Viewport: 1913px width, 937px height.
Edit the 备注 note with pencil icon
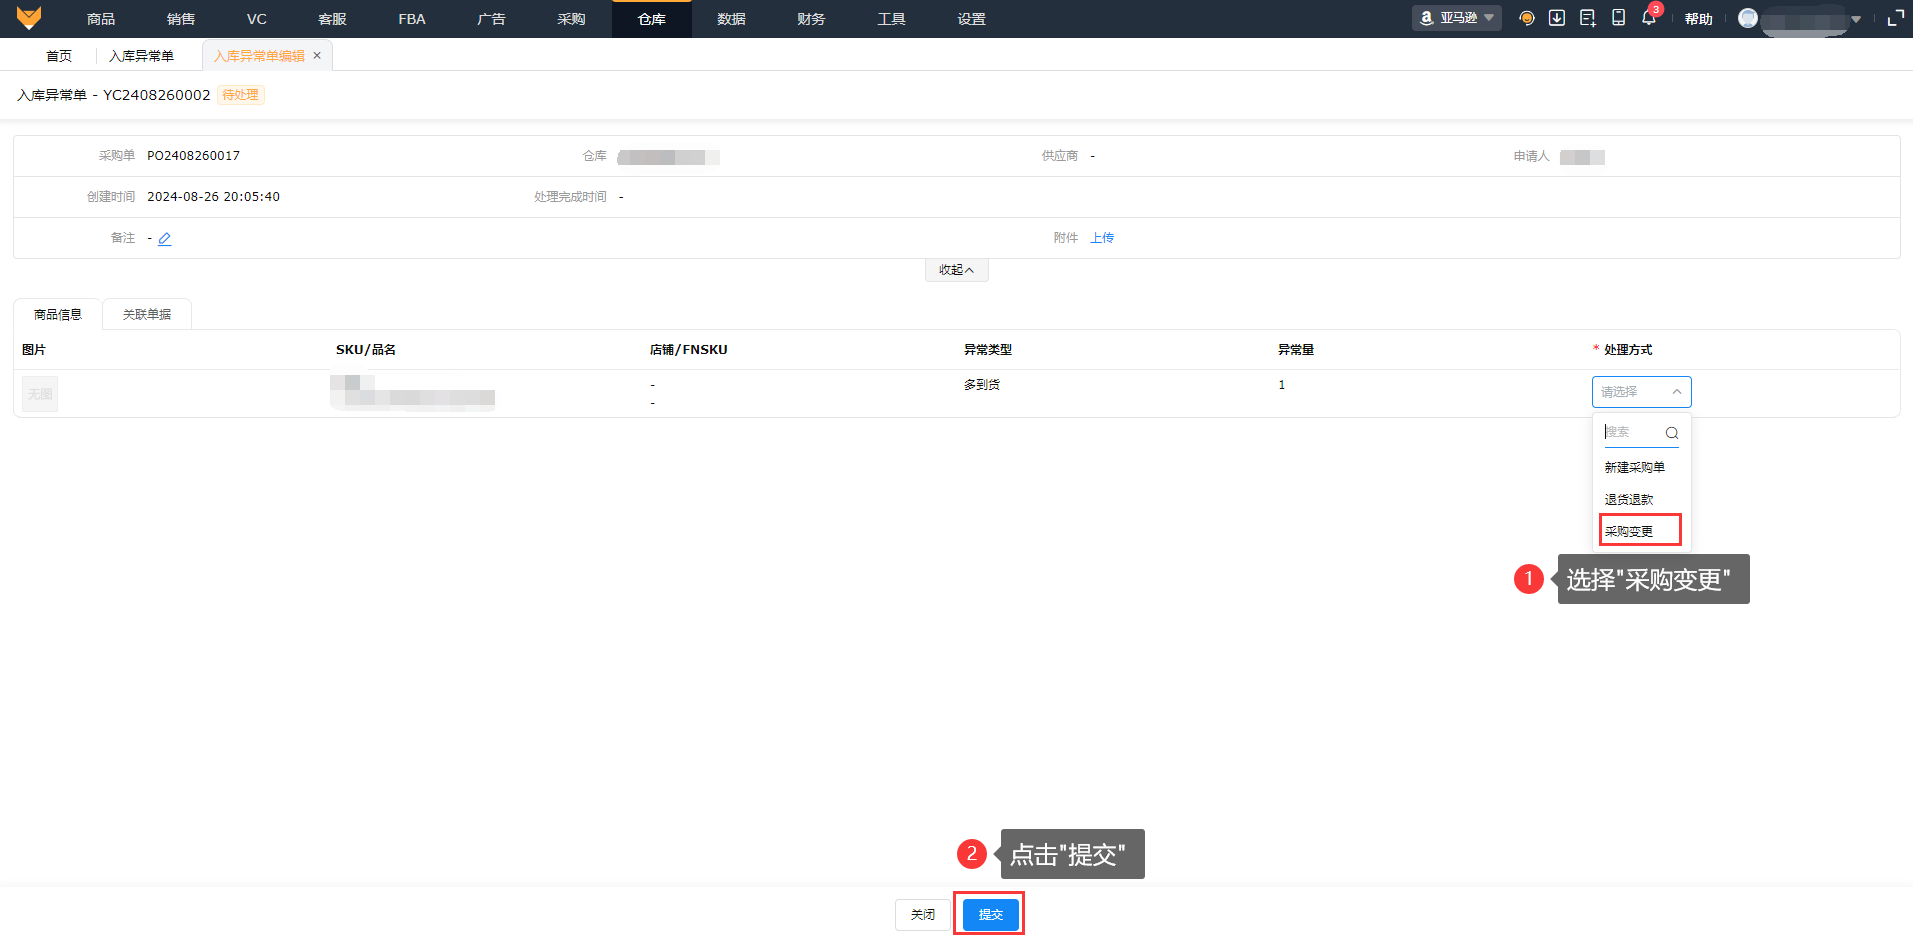coord(165,239)
